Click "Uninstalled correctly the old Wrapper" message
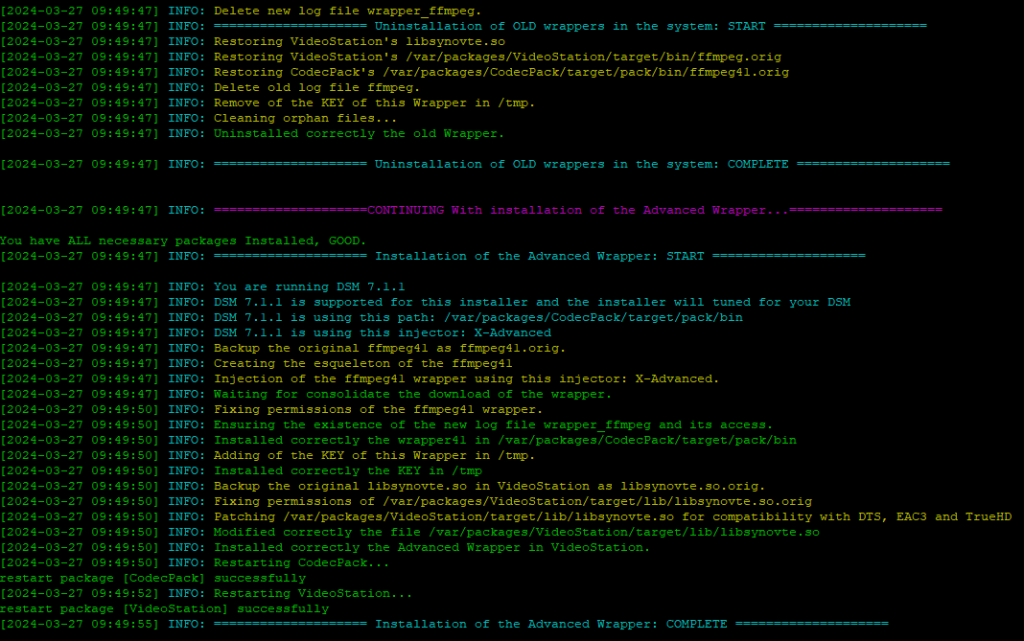The image size is (1024, 641). [359, 133]
